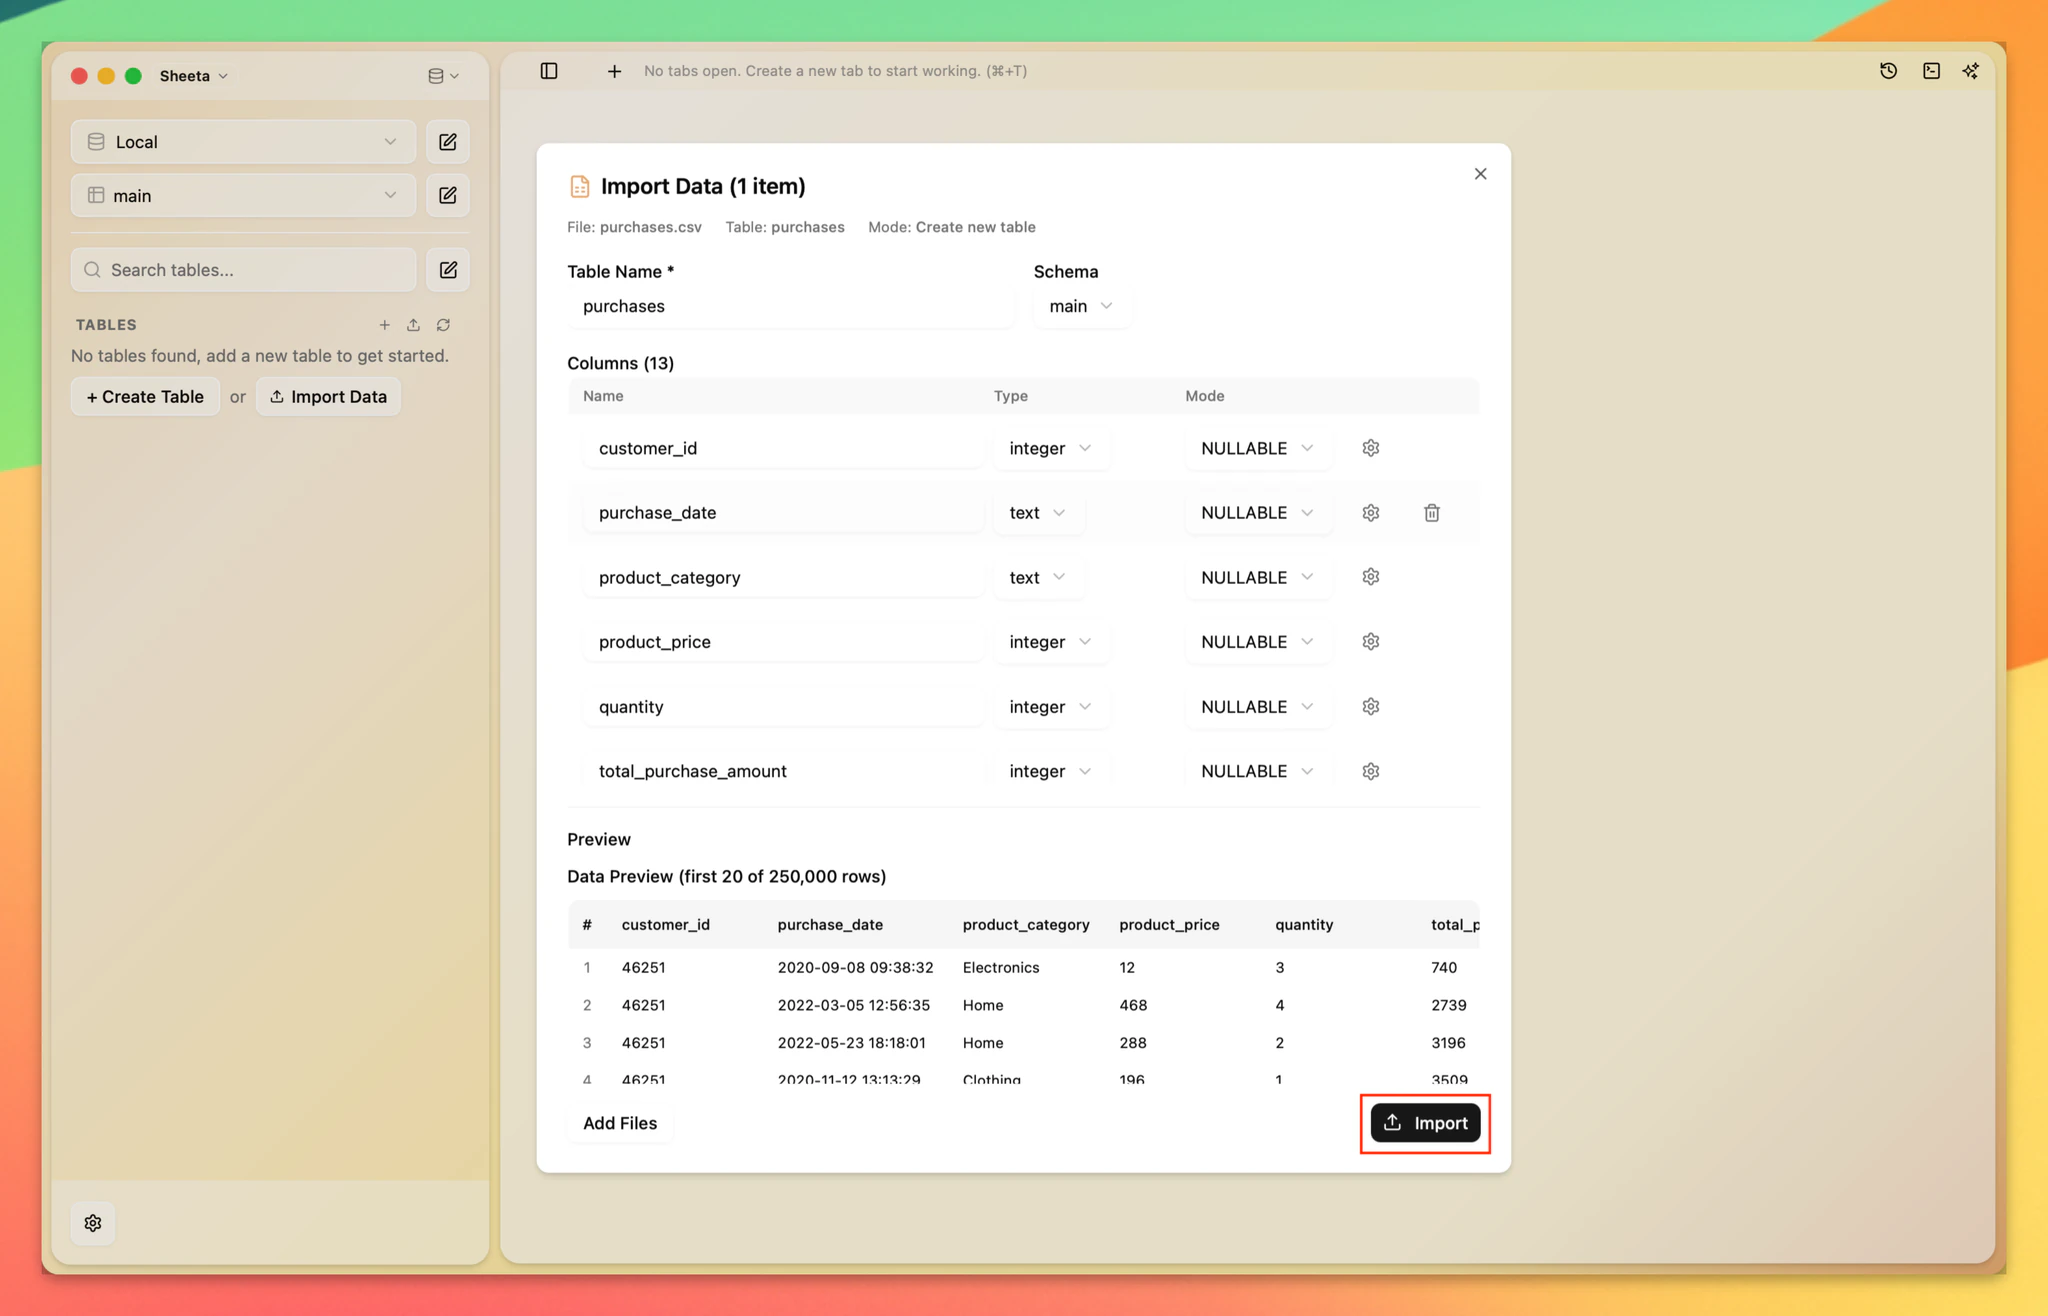This screenshot has width=2048, height=1316.
Task: Open a new tab with plus icon
Action: (614, 71)
